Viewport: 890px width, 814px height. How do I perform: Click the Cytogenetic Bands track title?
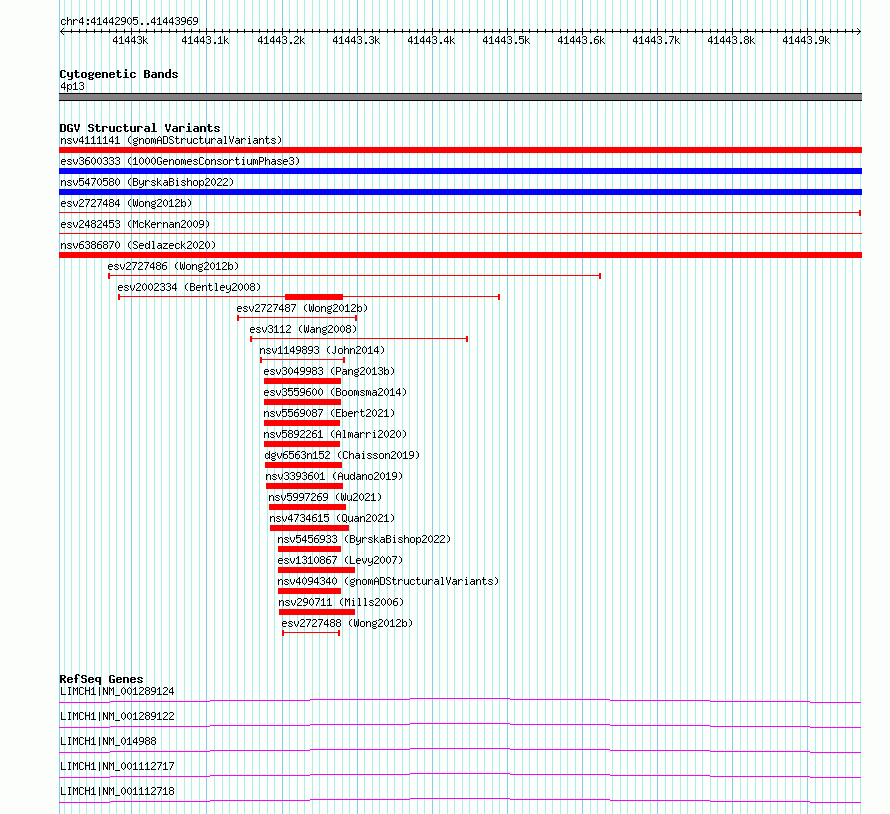point(119,74)
